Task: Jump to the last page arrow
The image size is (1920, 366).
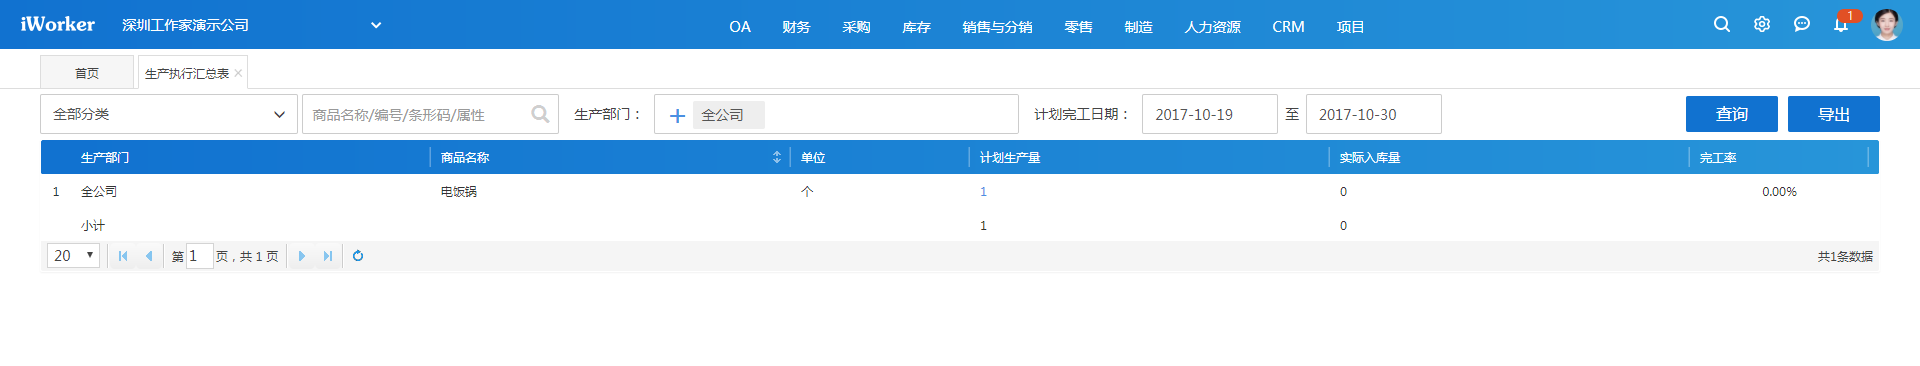Action: [328, 256]
